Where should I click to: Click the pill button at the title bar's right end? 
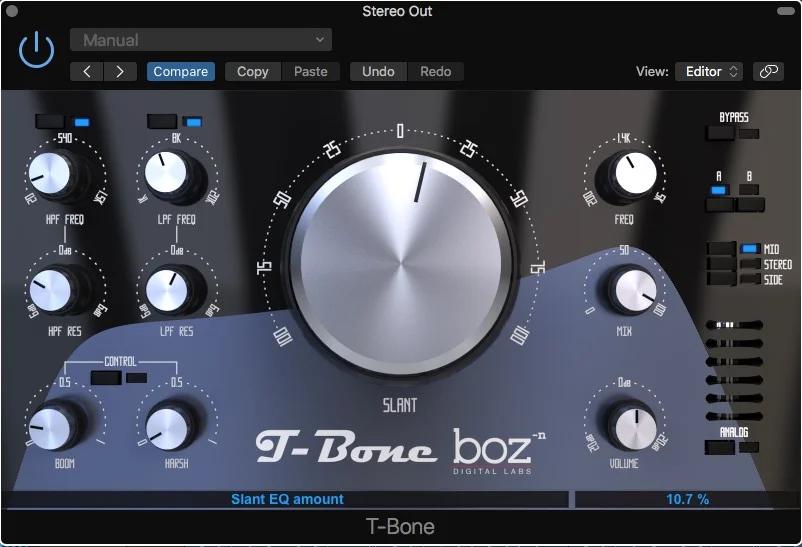785,11
